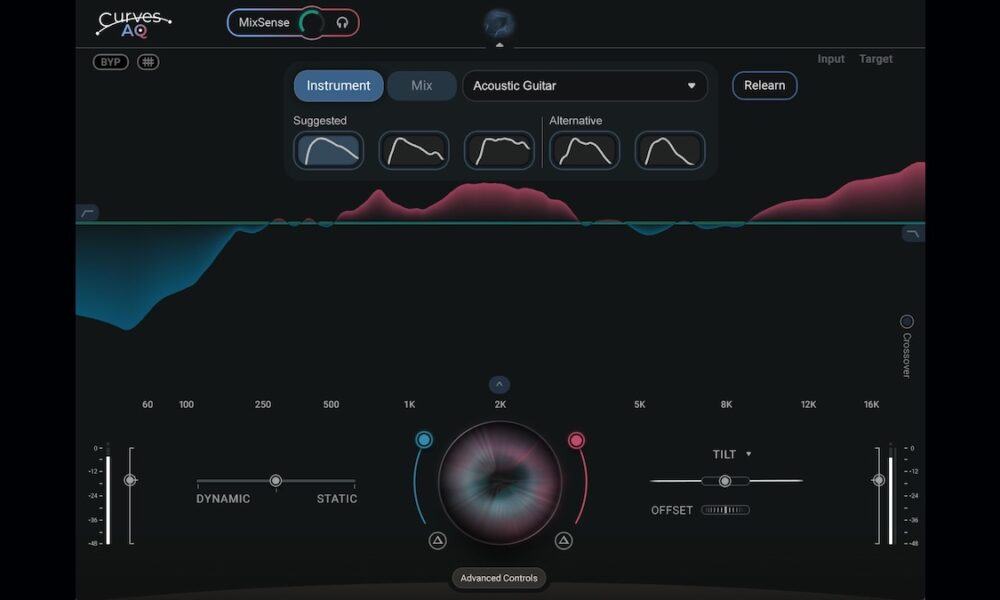This screenshot has width=1000, height=600.
Task: Select the Instrument tab
Action: click(x=338, y=85)
